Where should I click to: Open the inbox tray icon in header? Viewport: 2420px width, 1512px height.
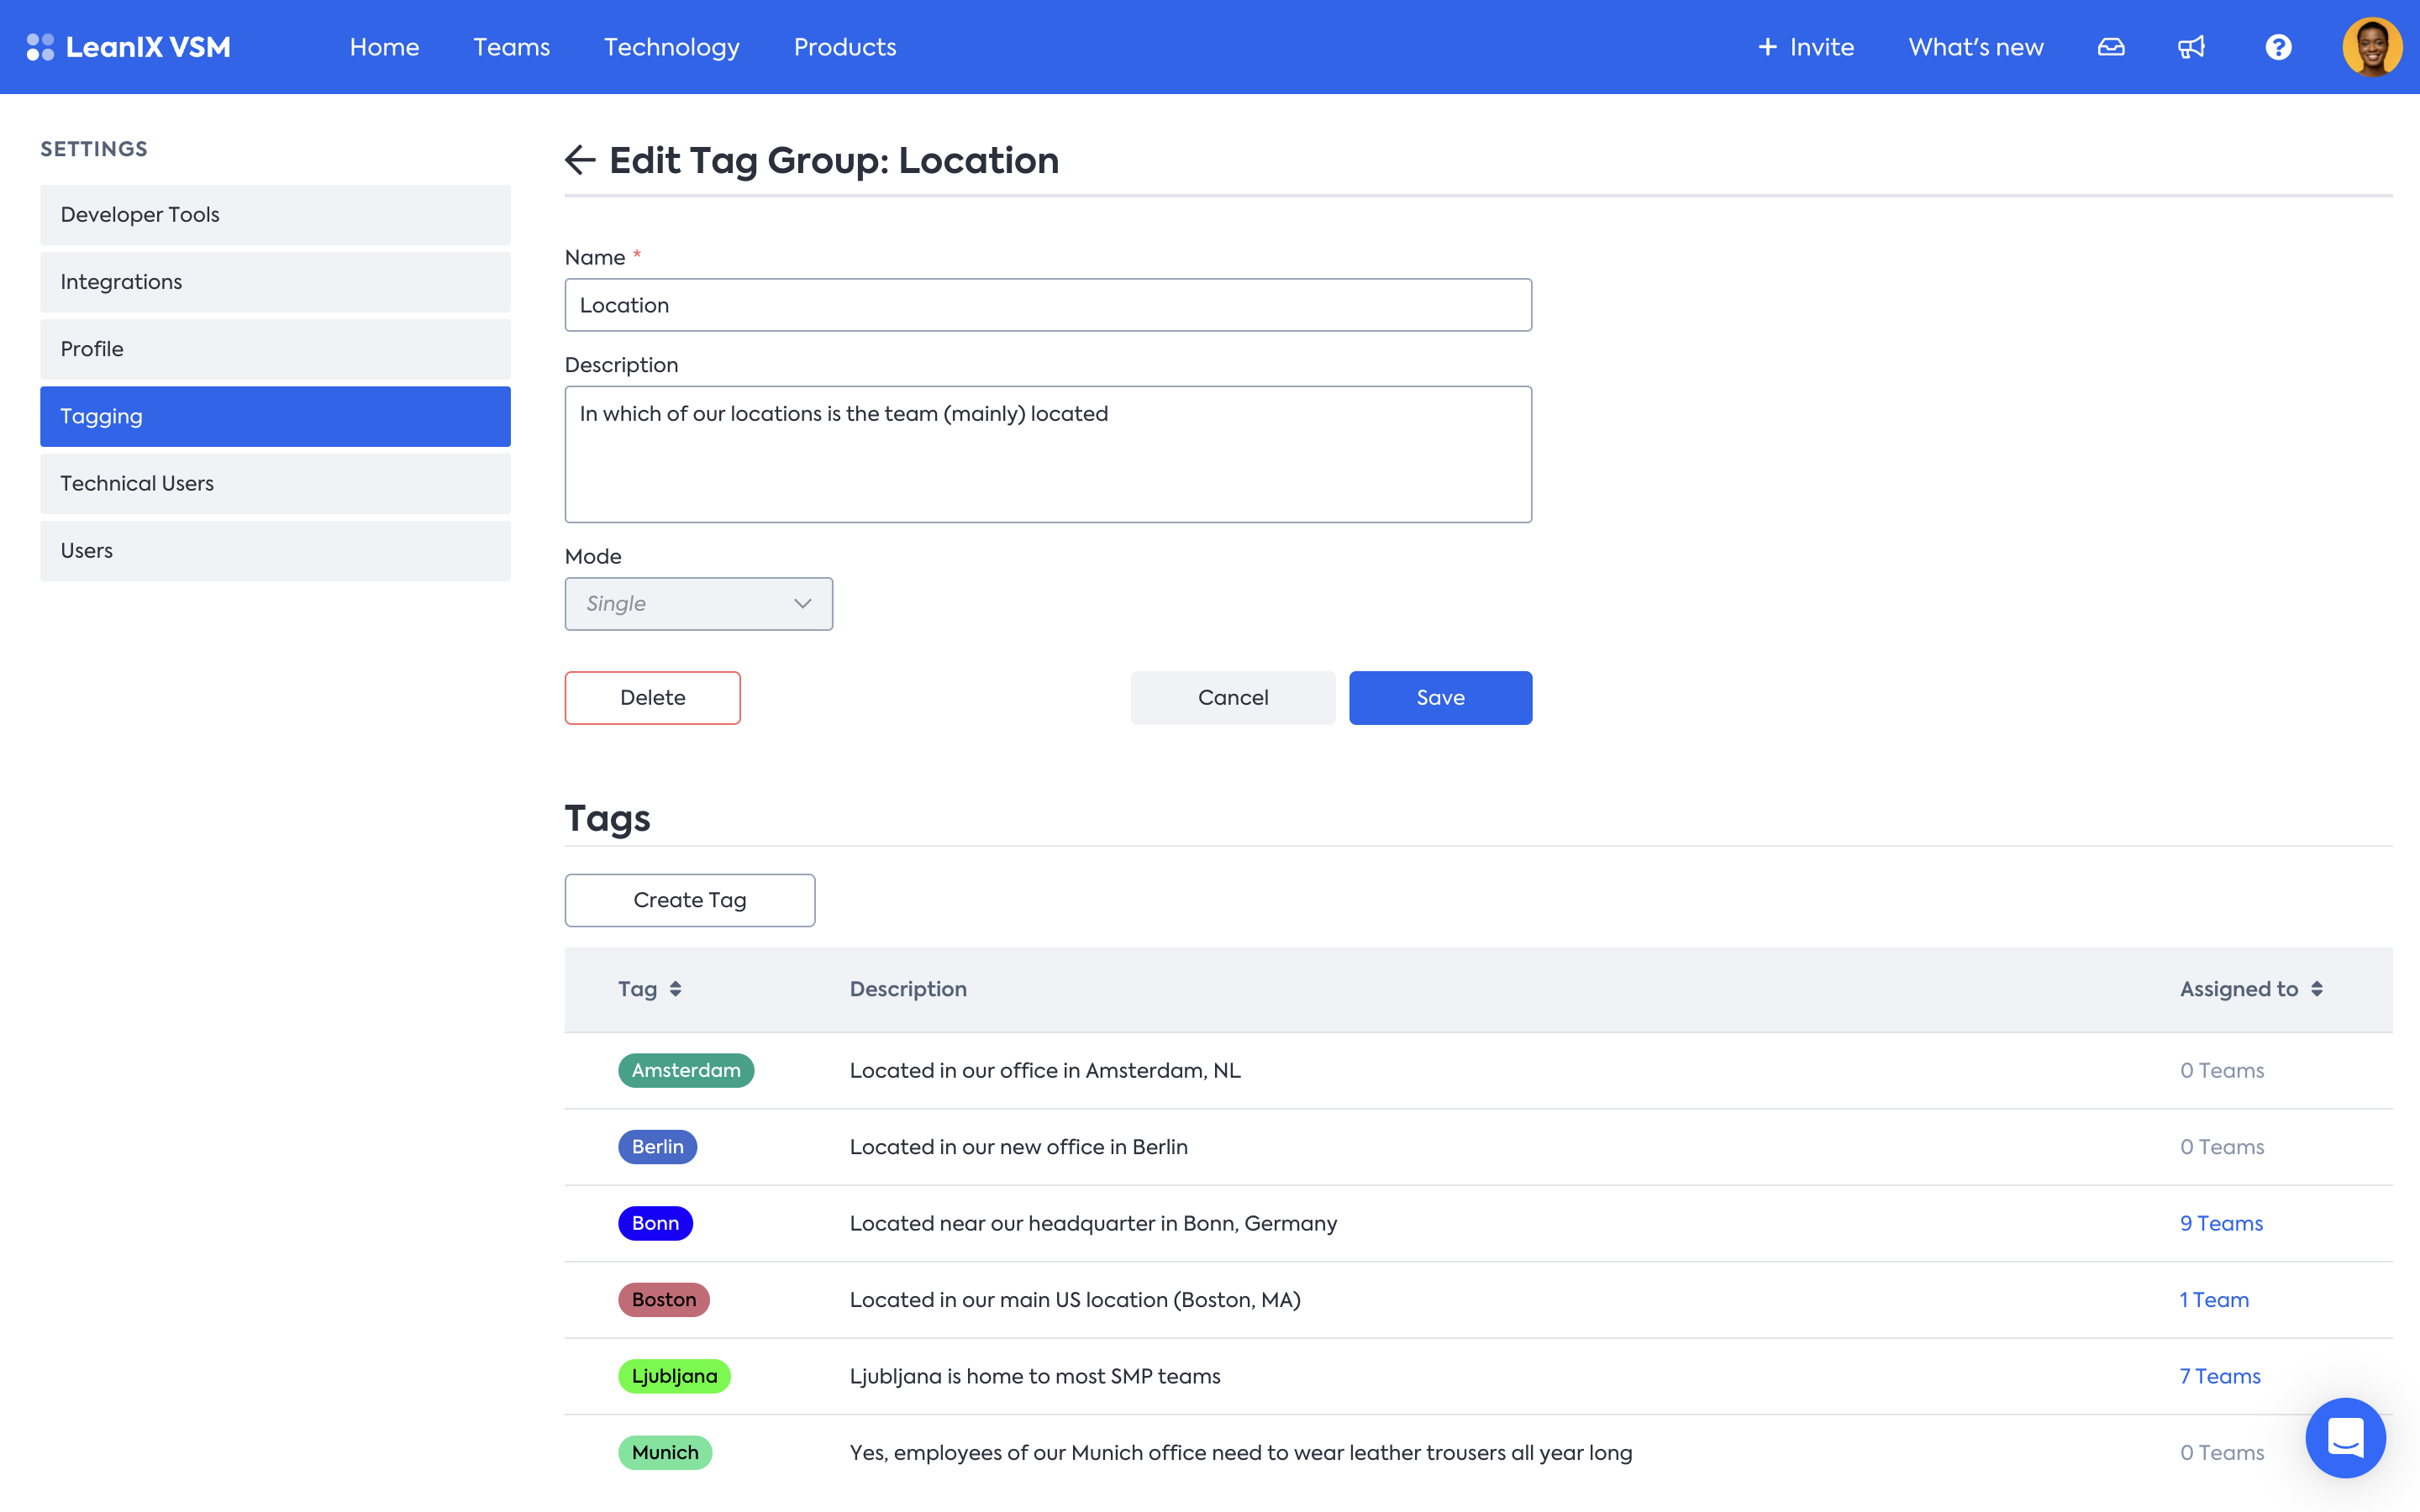tap(2110, 47)
